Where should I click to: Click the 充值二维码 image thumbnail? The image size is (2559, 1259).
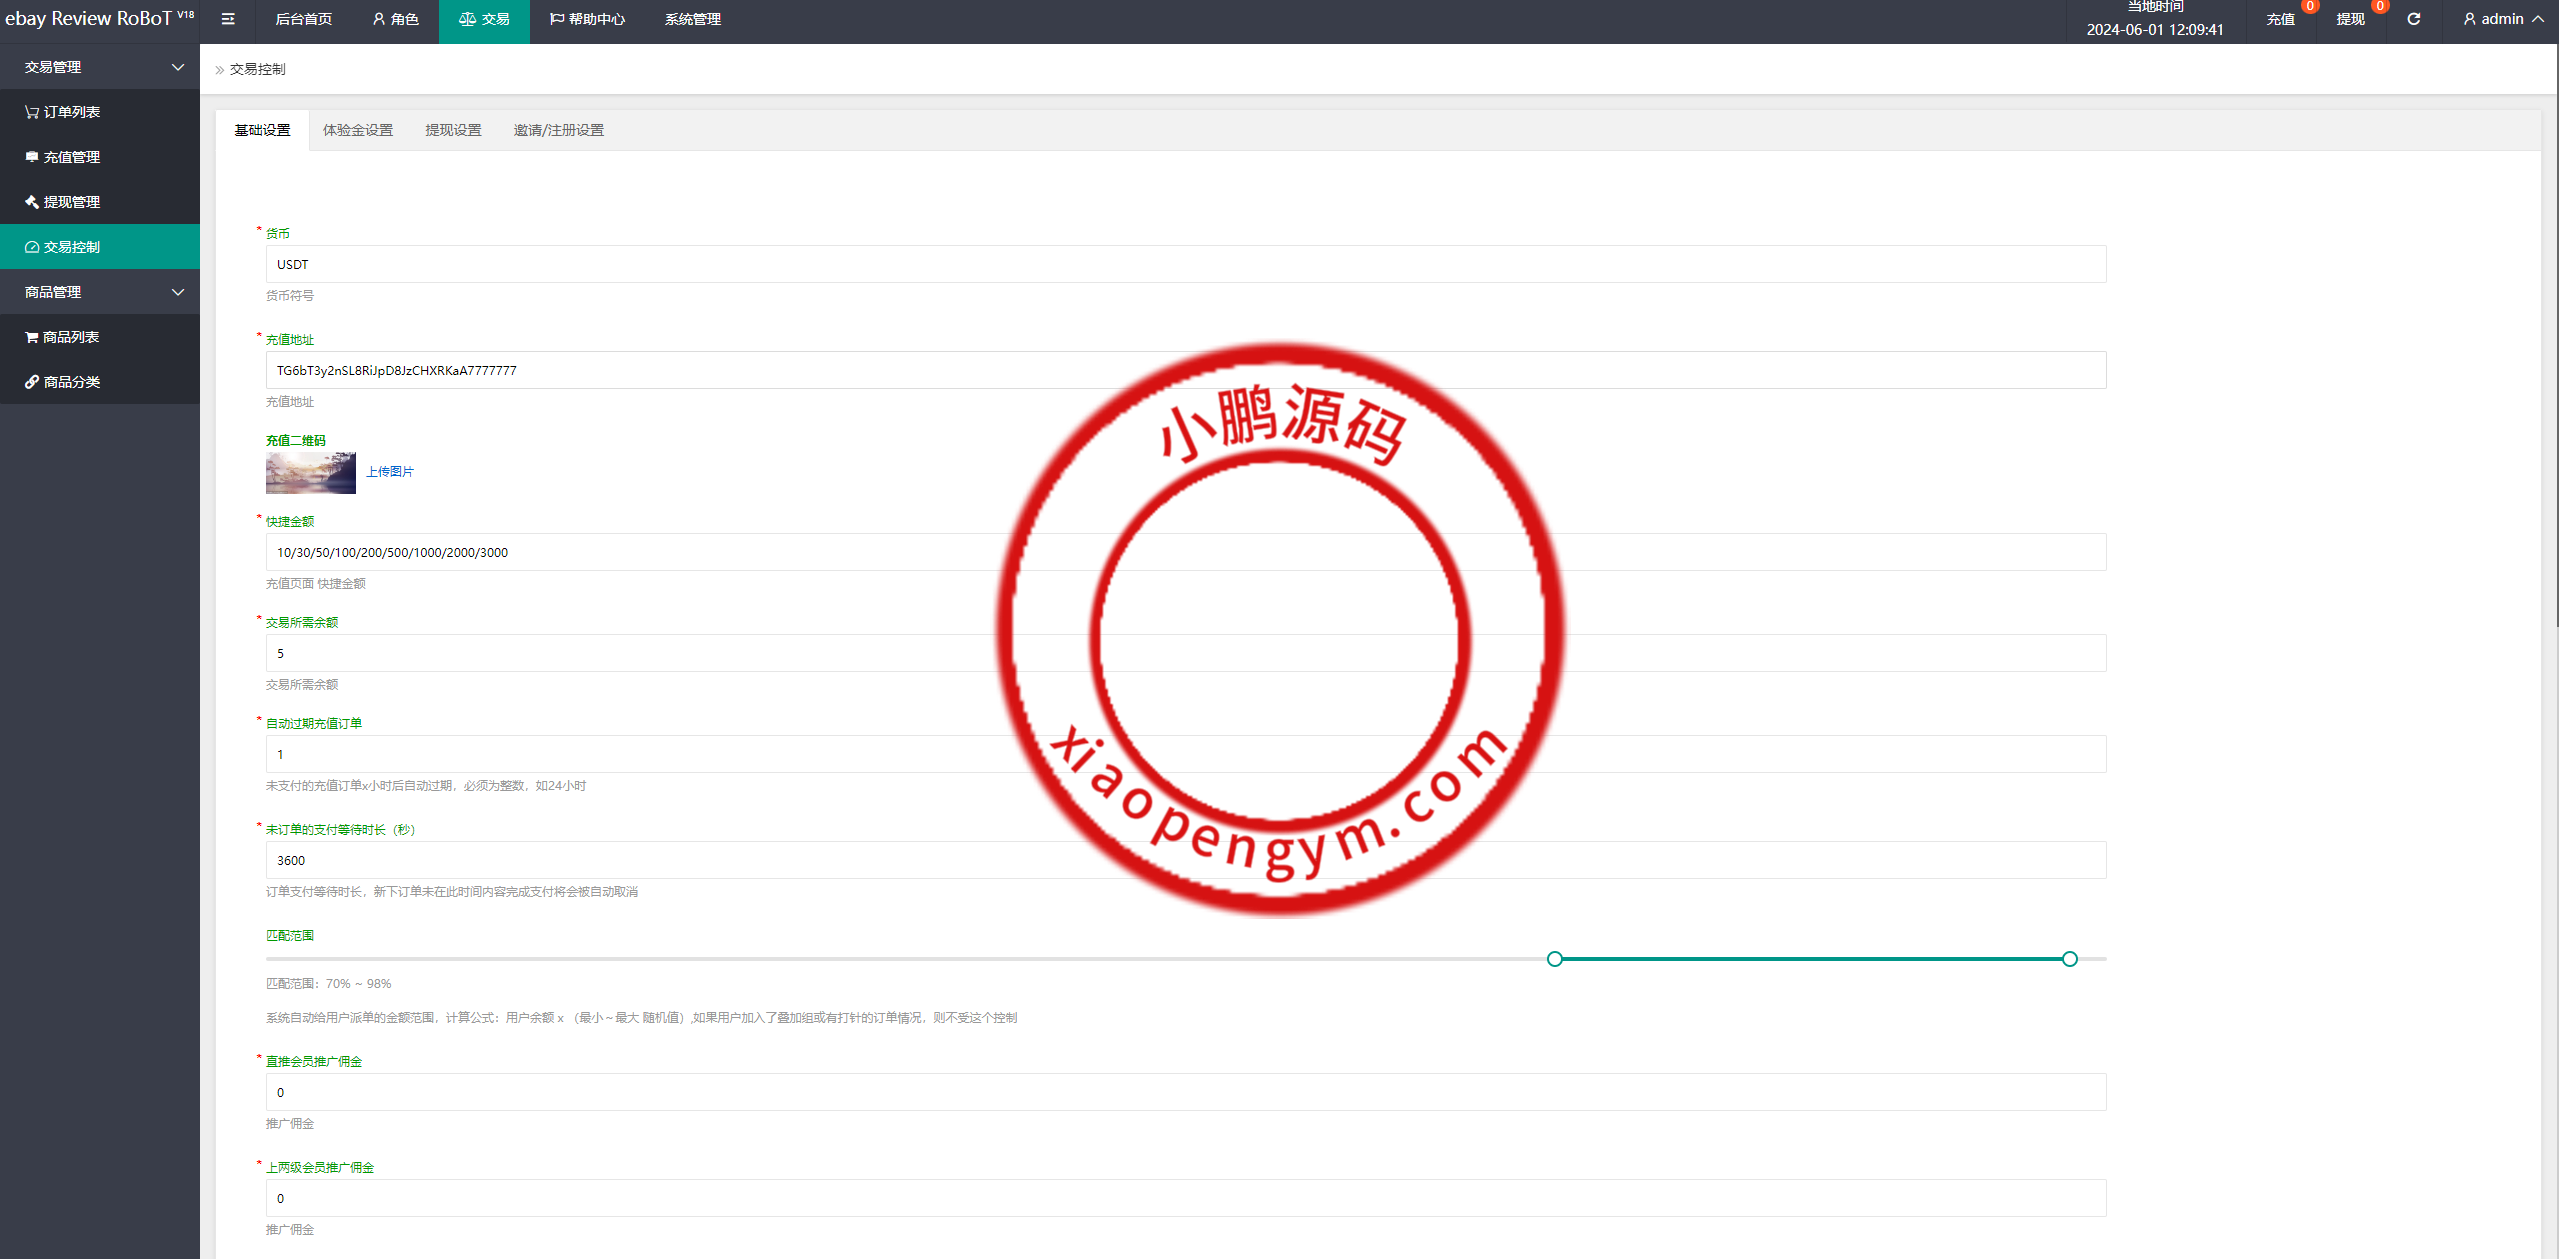(310, 472)
